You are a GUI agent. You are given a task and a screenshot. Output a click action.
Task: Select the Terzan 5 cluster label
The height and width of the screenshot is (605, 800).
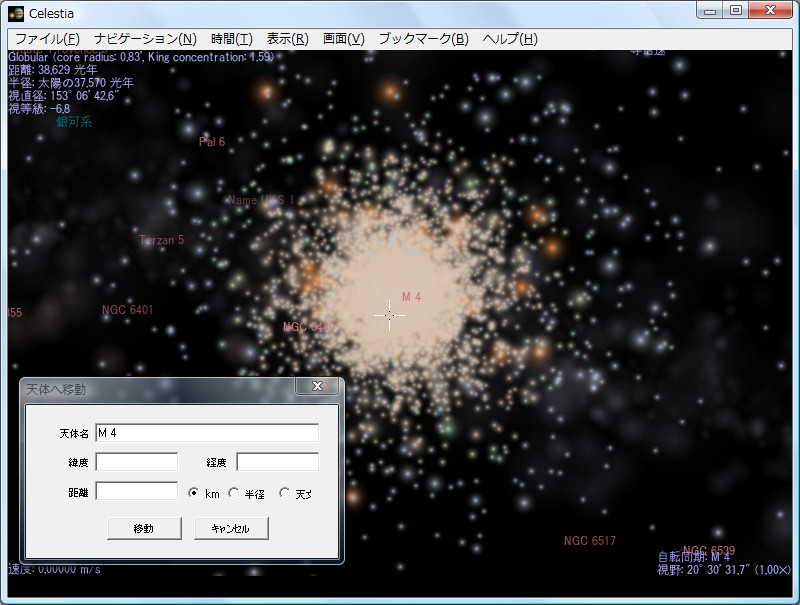point(162,240)
